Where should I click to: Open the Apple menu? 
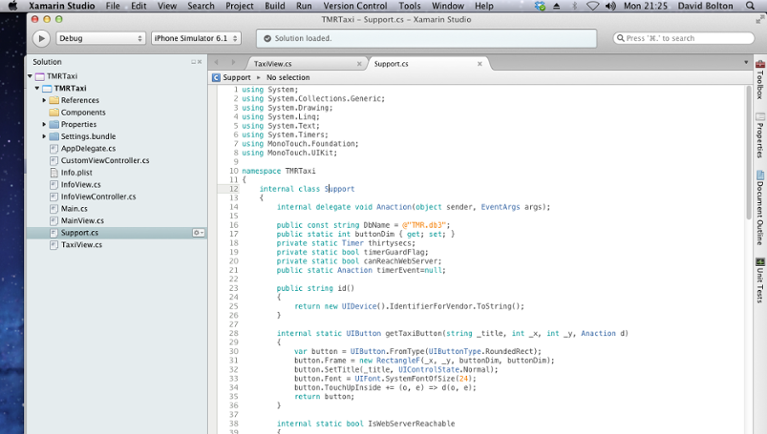[x=13, y=6]
